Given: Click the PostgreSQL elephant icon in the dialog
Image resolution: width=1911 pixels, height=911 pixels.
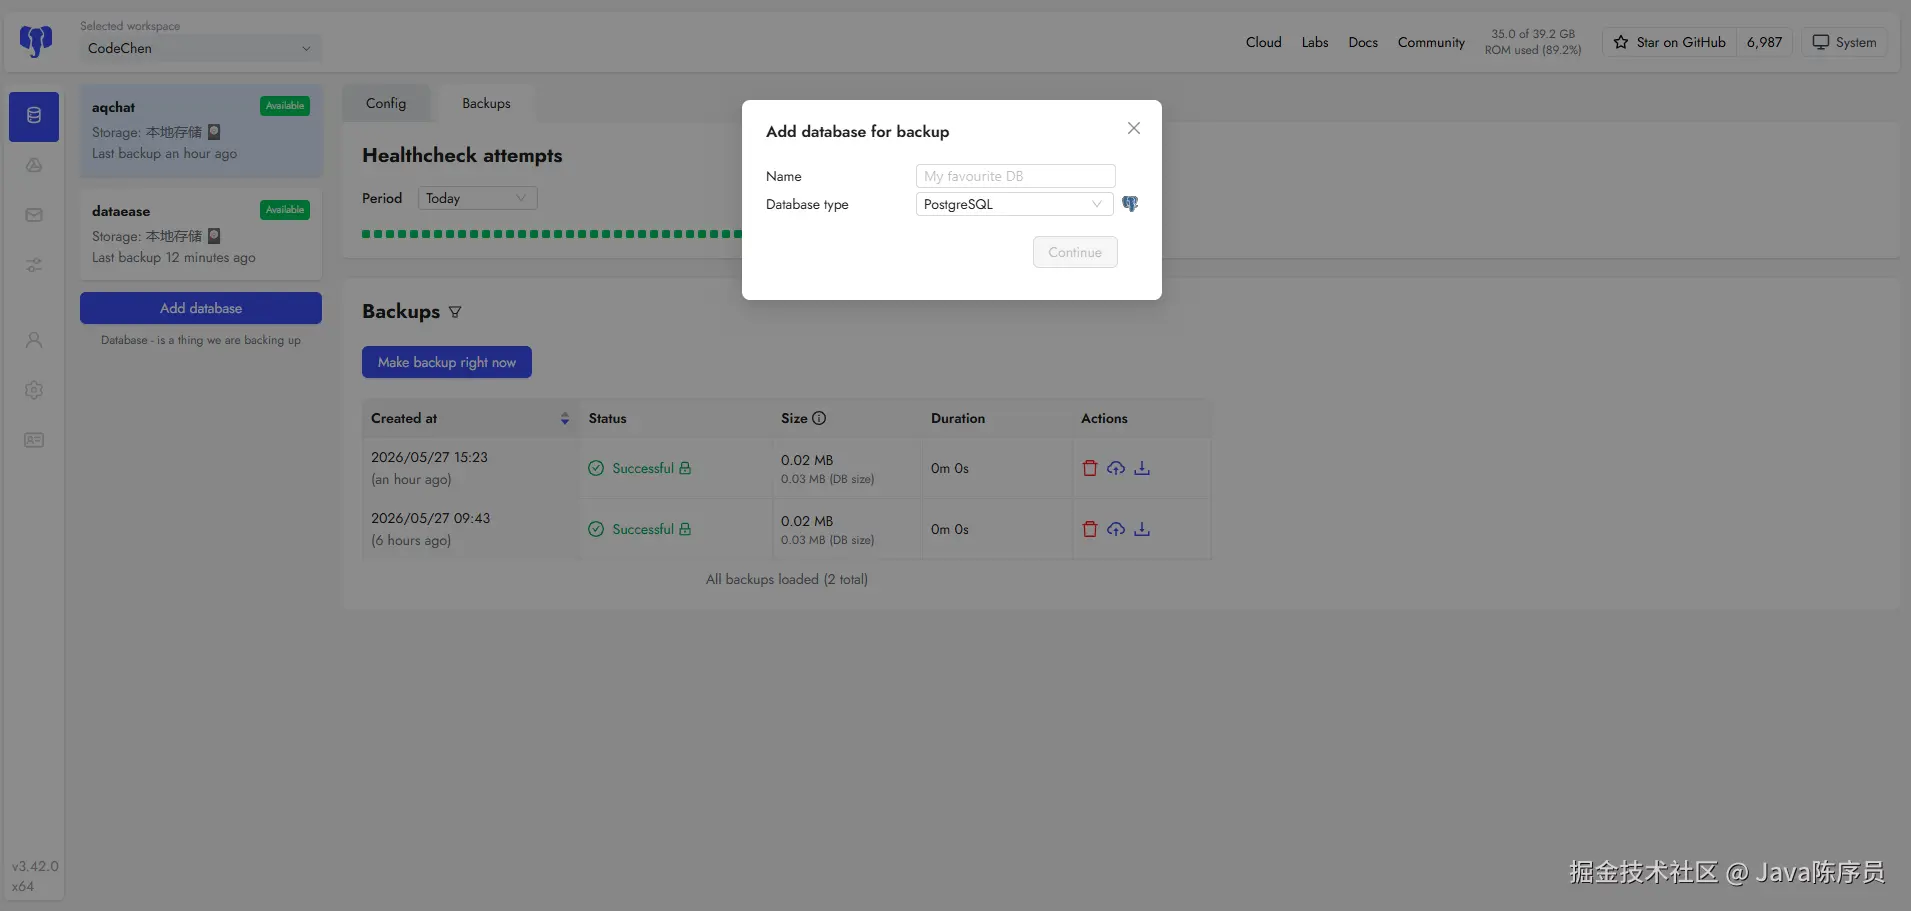Looking at the screenshot, I should 1130,204.
